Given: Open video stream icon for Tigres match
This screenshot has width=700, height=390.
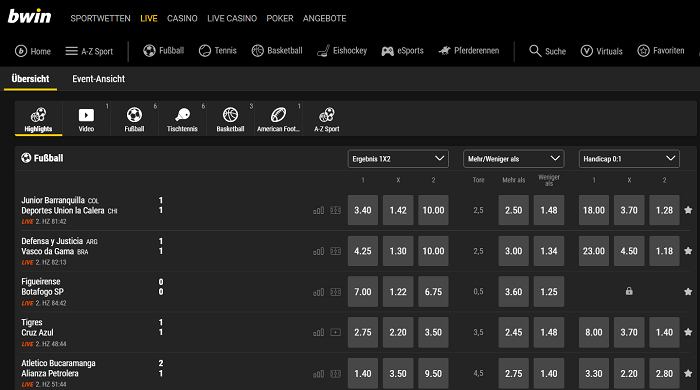Looking at the screenshot, I should coord(335,332).
